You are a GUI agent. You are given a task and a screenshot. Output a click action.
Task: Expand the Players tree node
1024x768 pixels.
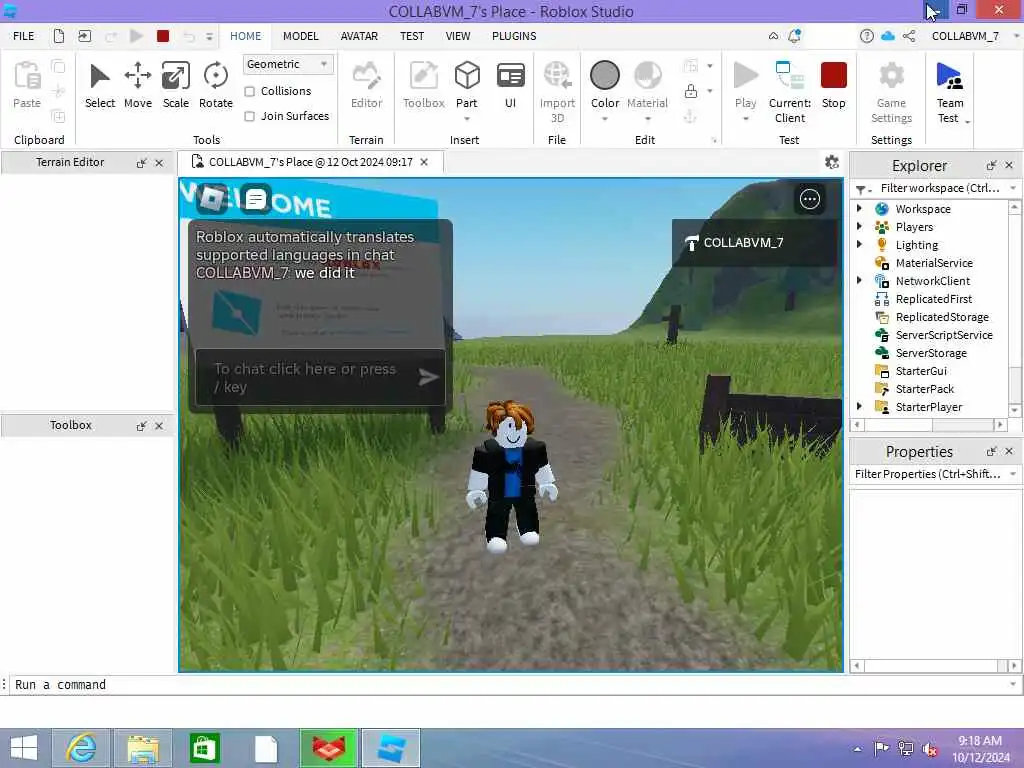click(x=859, y=227)
